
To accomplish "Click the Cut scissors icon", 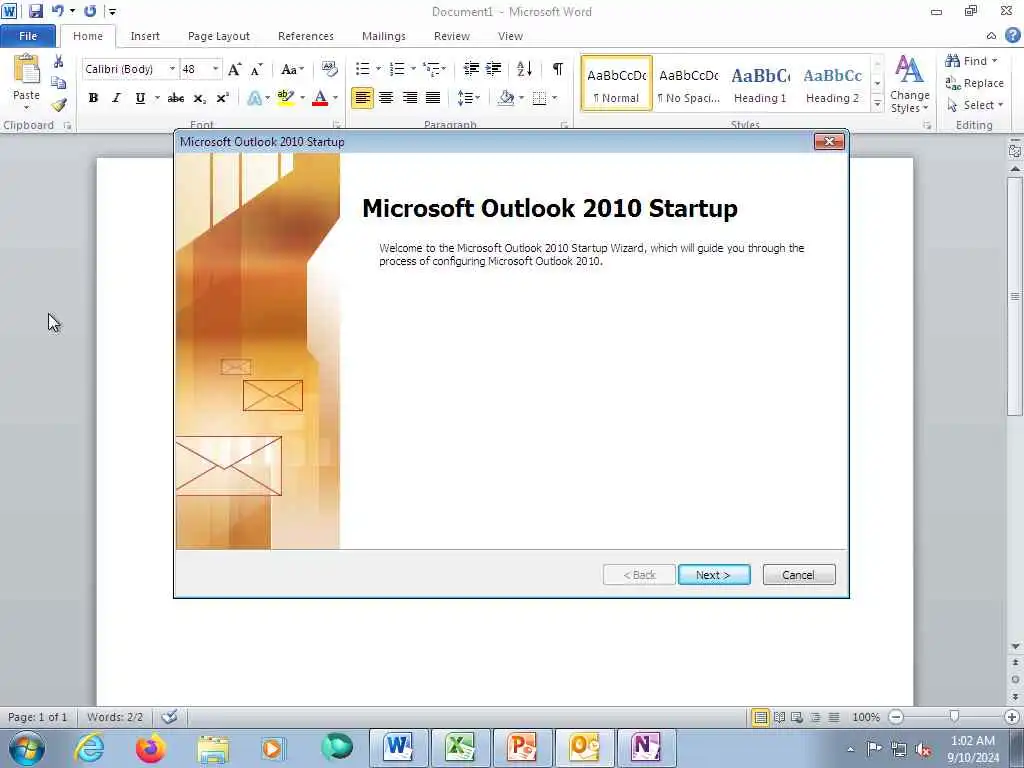I will [59, 62].
